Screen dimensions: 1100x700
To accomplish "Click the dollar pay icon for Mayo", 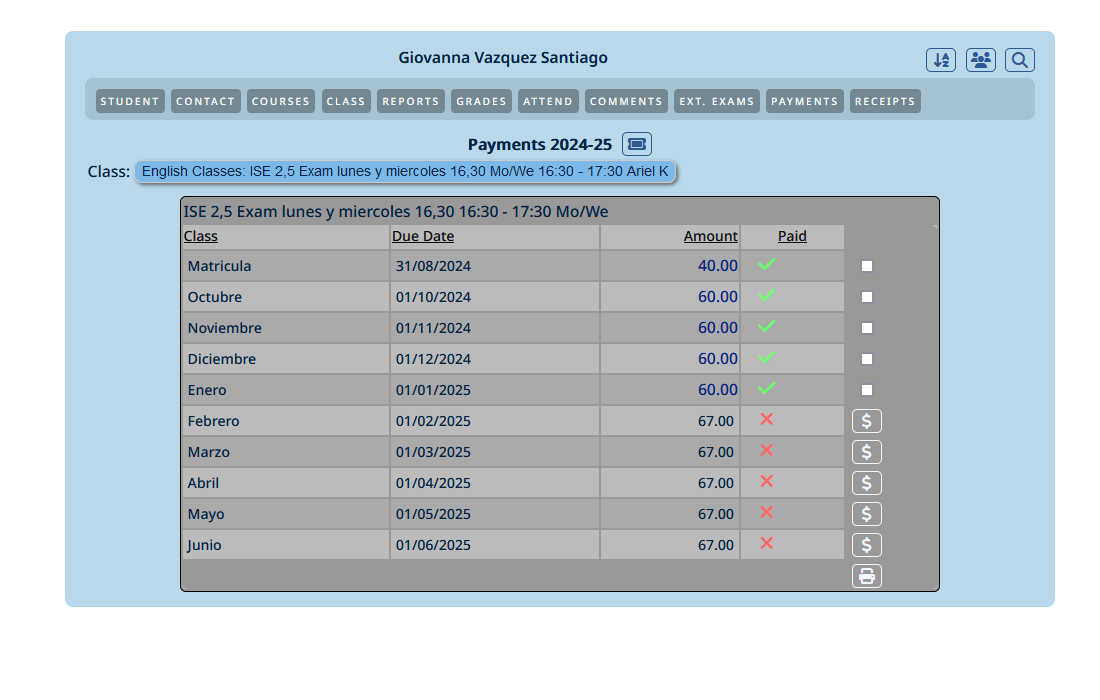I will (867, 514).
